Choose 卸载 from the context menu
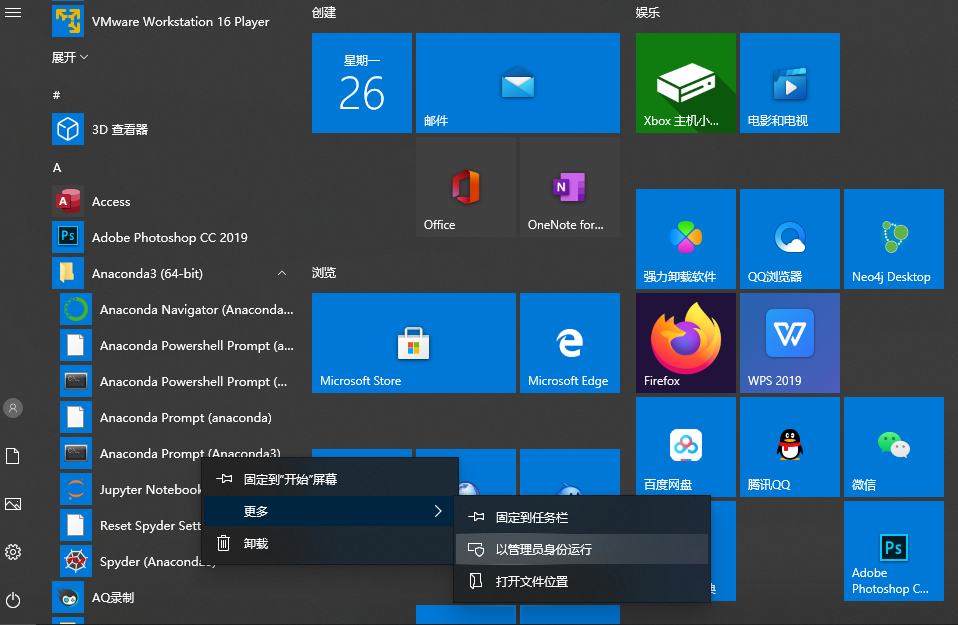The width and height of the screenshot is (958, 625). 330,543
